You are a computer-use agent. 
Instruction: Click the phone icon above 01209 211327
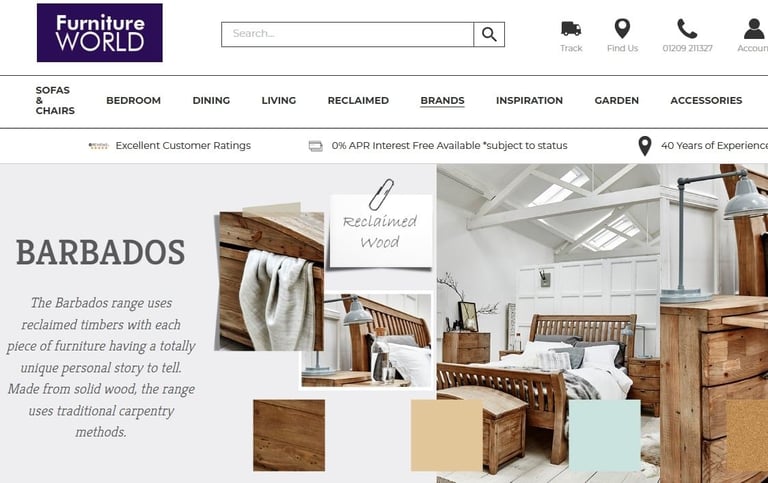[687, 29]
